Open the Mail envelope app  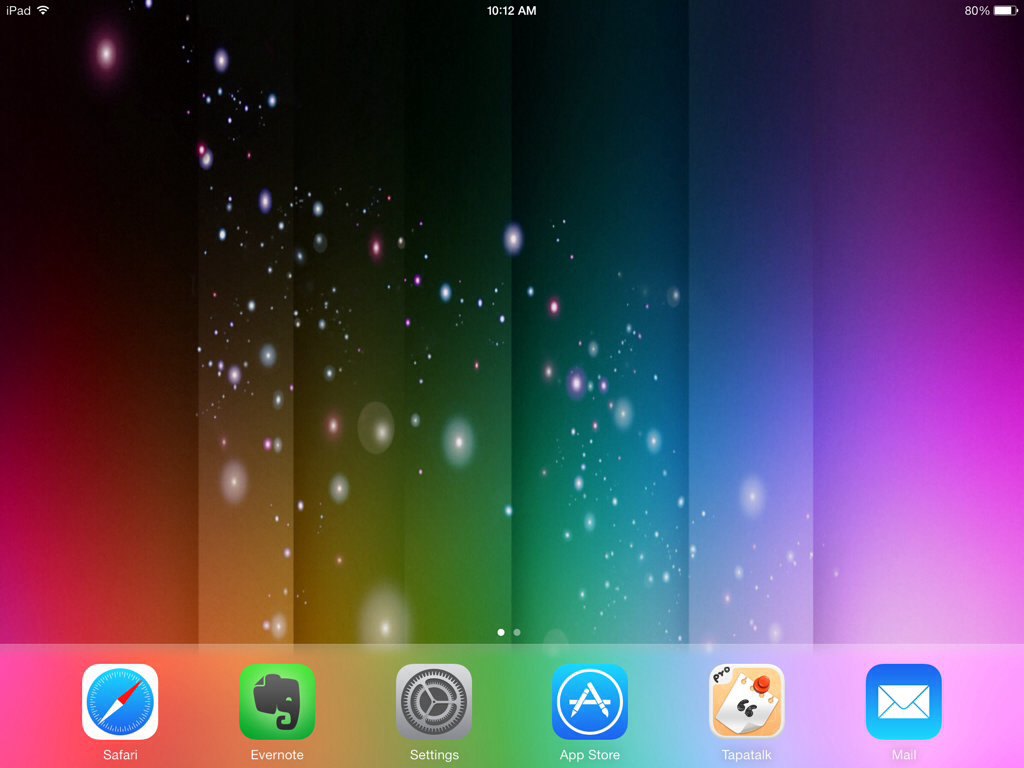pyautogui.click(x=904, y=702)
